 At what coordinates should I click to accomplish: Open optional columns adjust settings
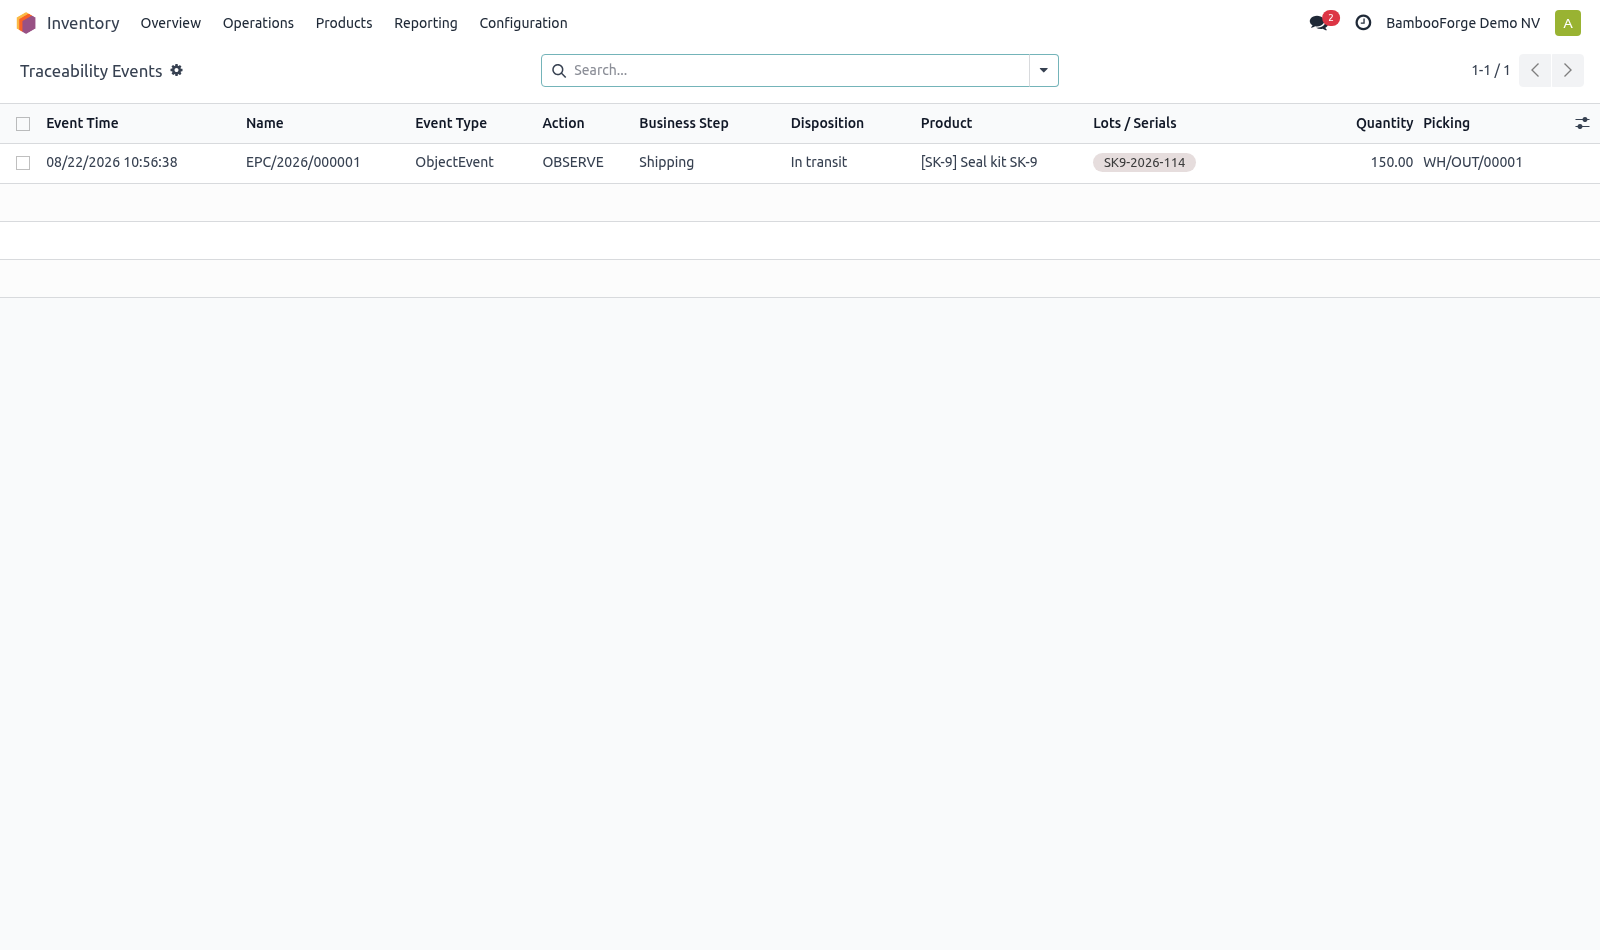coord(1582,123)
